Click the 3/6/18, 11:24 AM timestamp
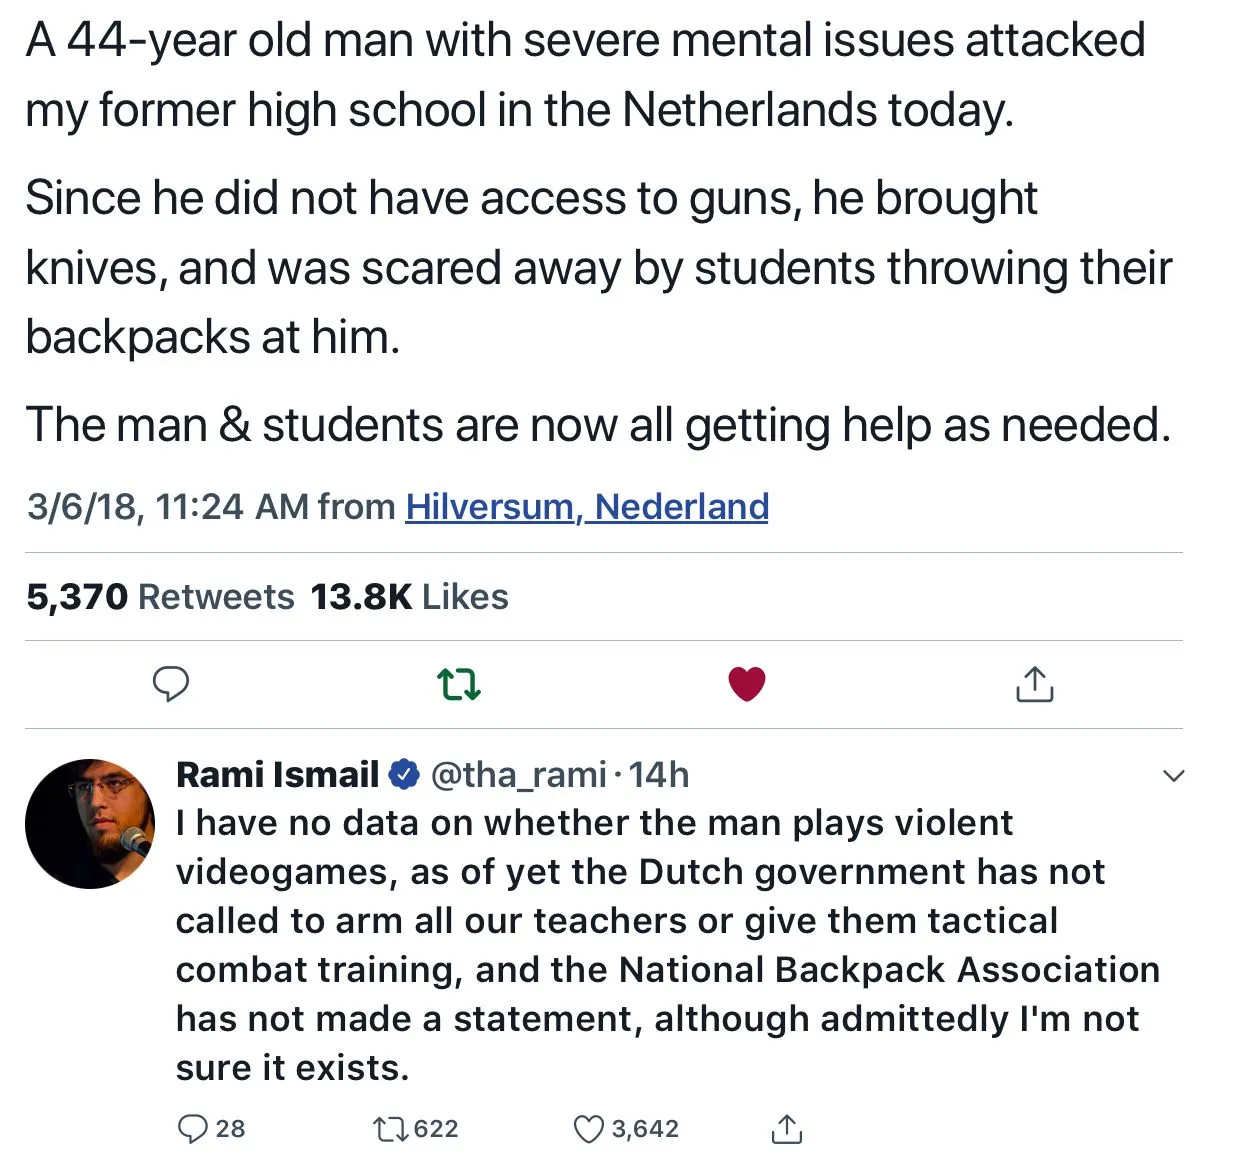 (x=134, y=507)
